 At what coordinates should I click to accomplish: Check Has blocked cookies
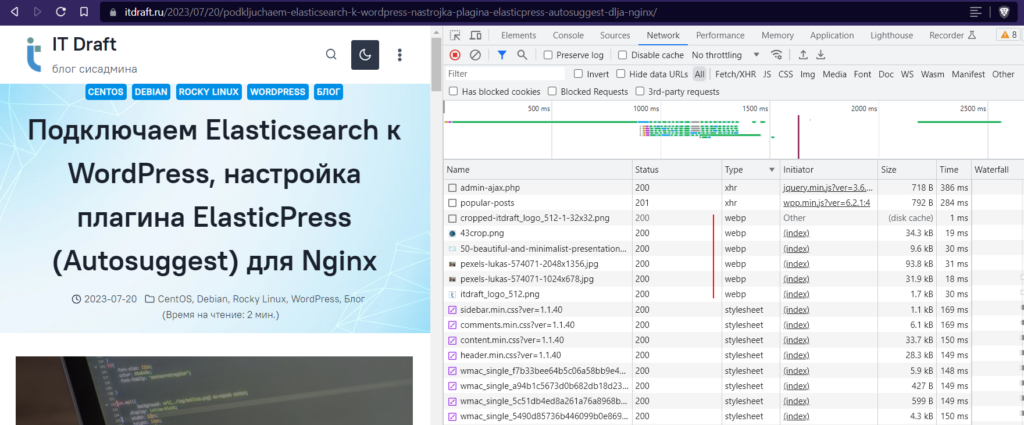pyautogui.click(x=453, y=92)
